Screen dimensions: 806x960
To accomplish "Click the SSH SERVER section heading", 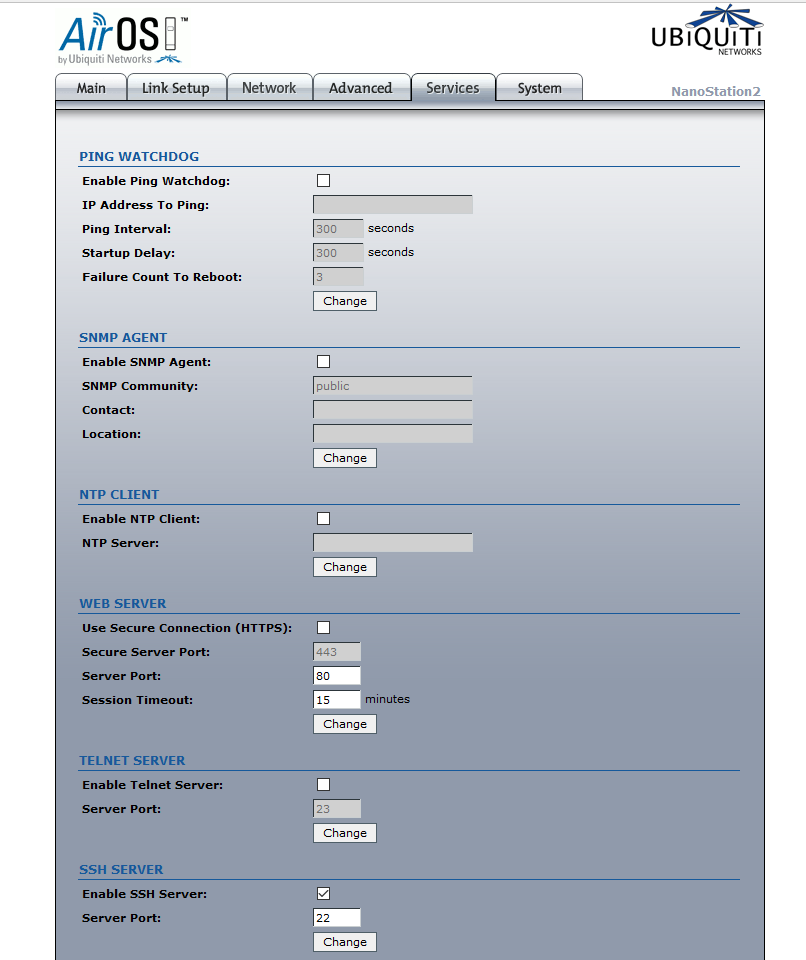I will pyautogui.click(x=121, y=869).
